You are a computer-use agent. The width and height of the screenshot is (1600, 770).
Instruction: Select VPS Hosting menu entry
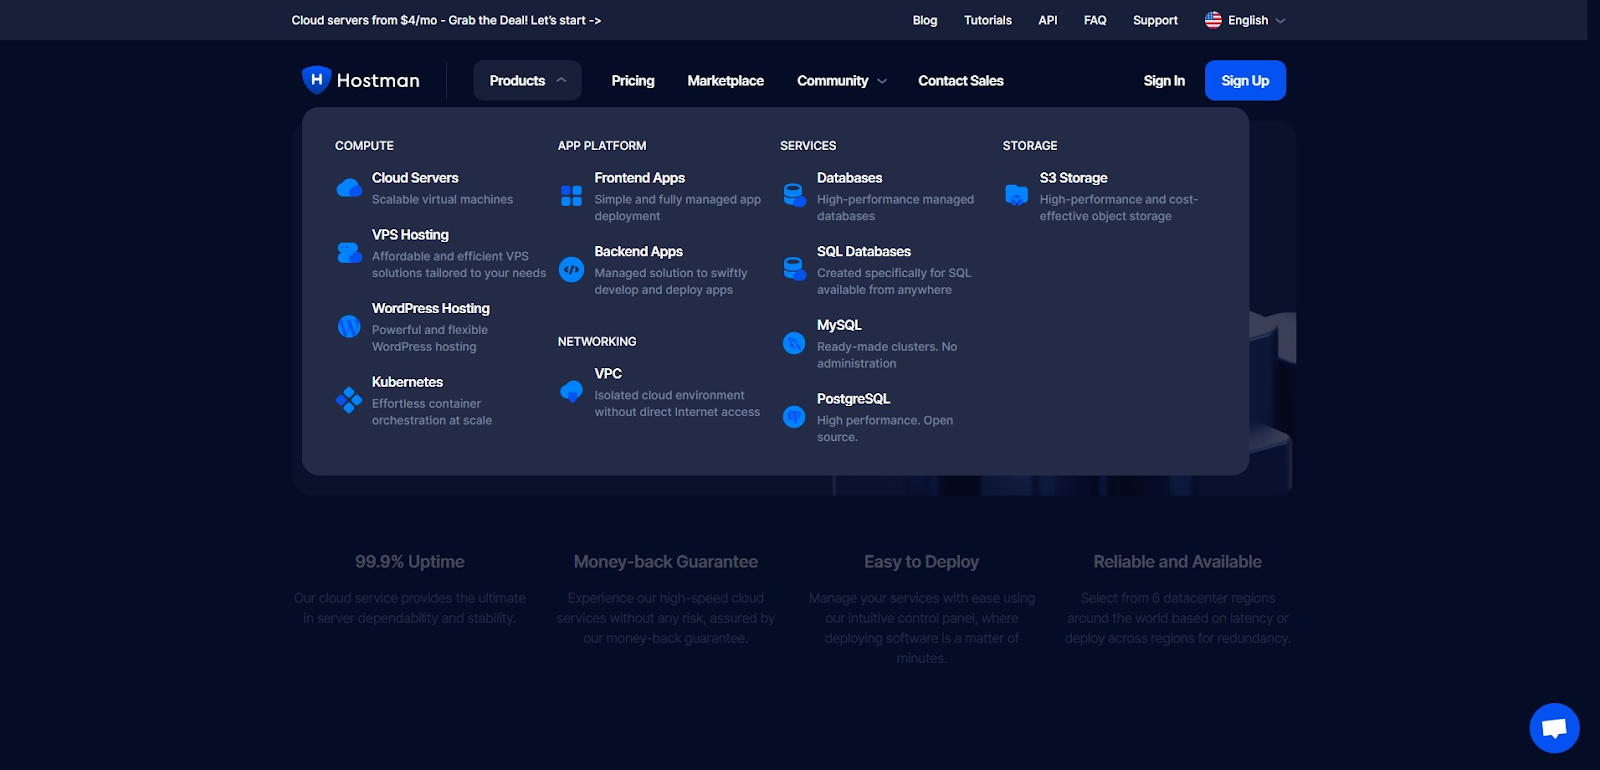point(441,253)
